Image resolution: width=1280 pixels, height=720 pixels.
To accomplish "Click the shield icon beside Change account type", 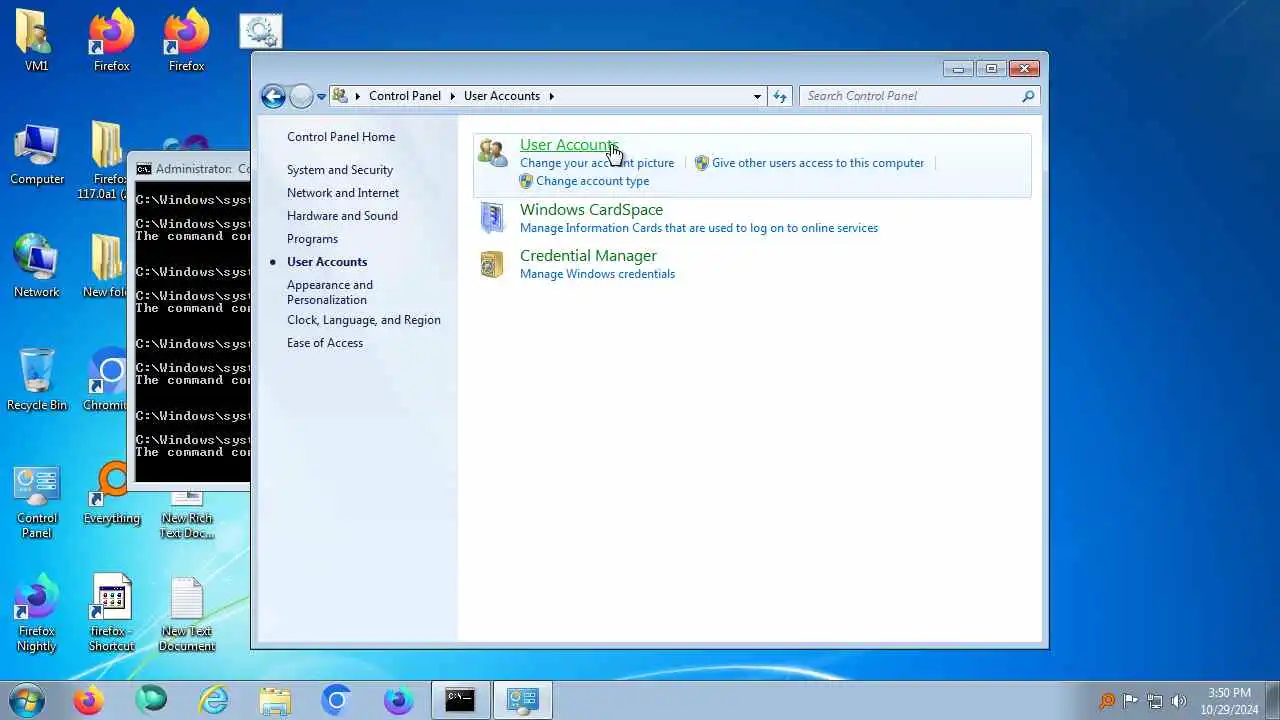I will [x=526, y=181].
